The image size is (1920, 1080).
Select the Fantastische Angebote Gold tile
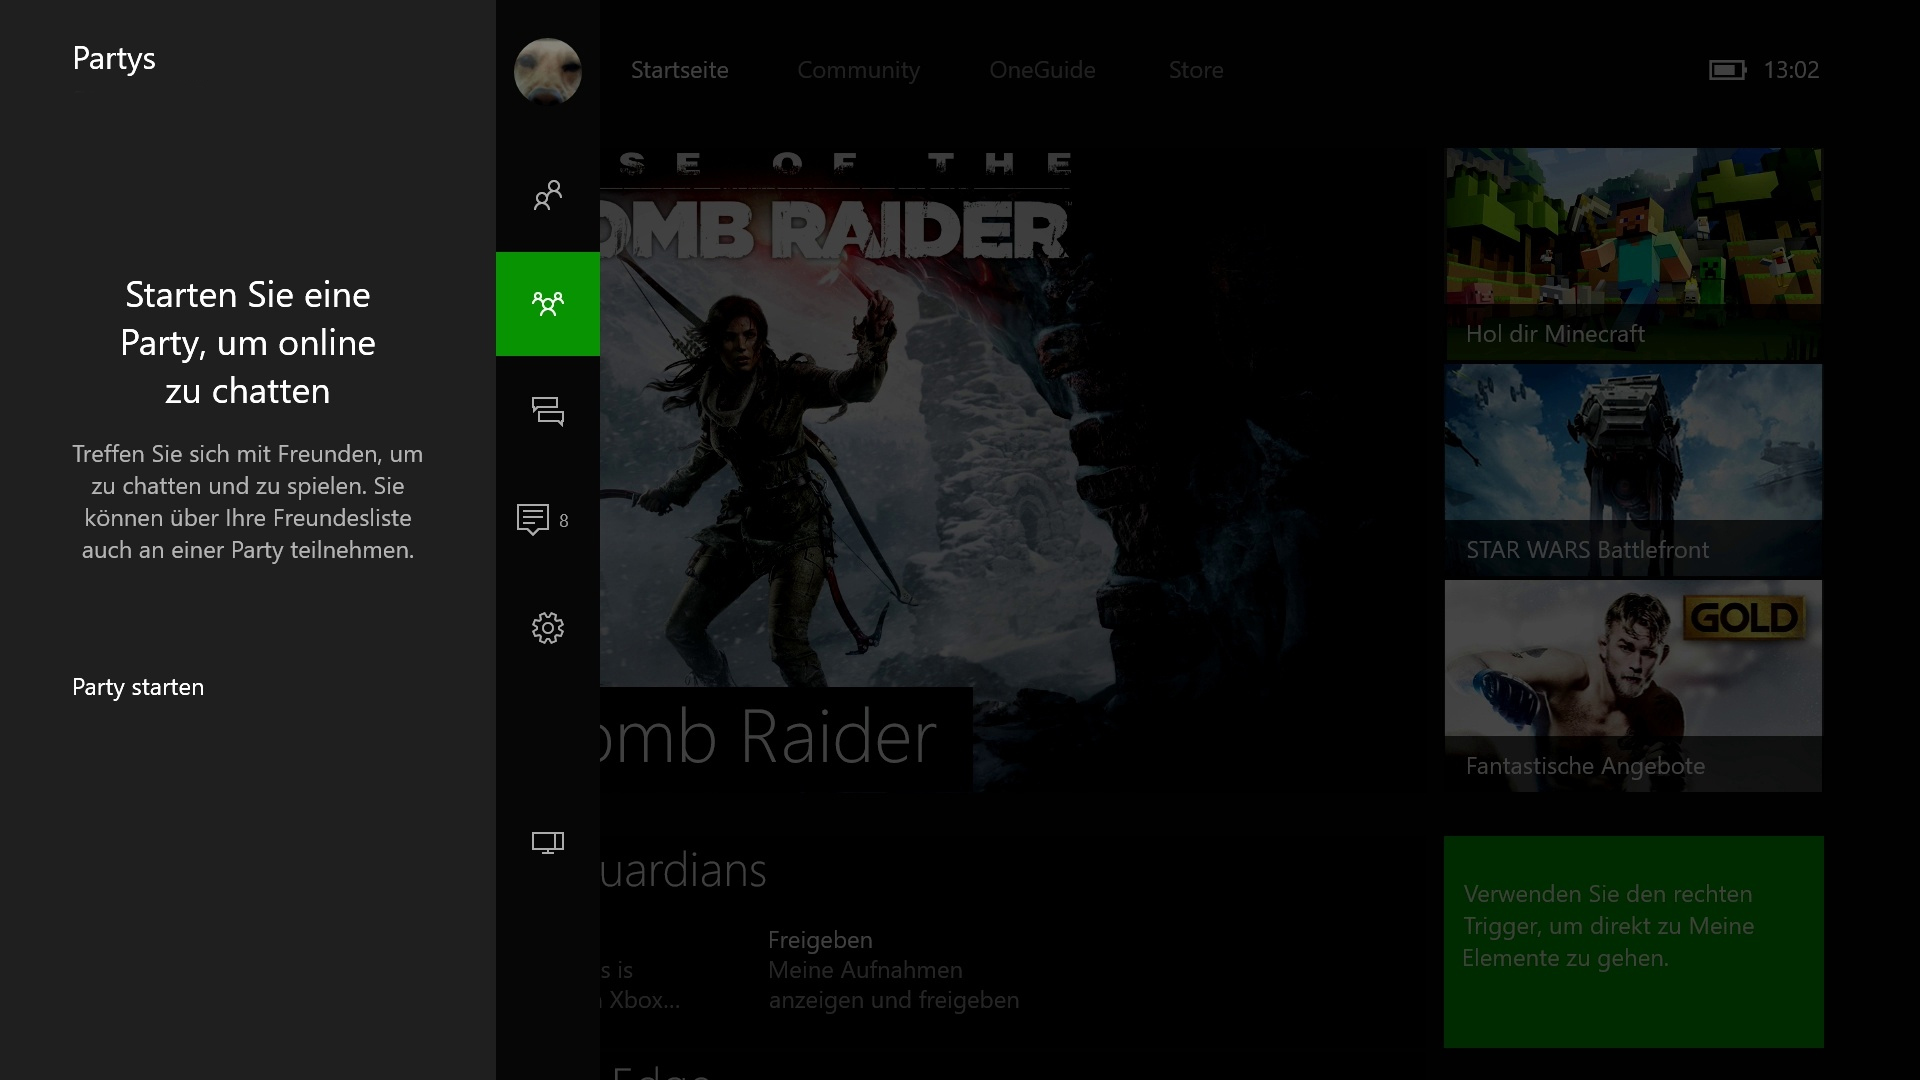[x=1632, y=686]
